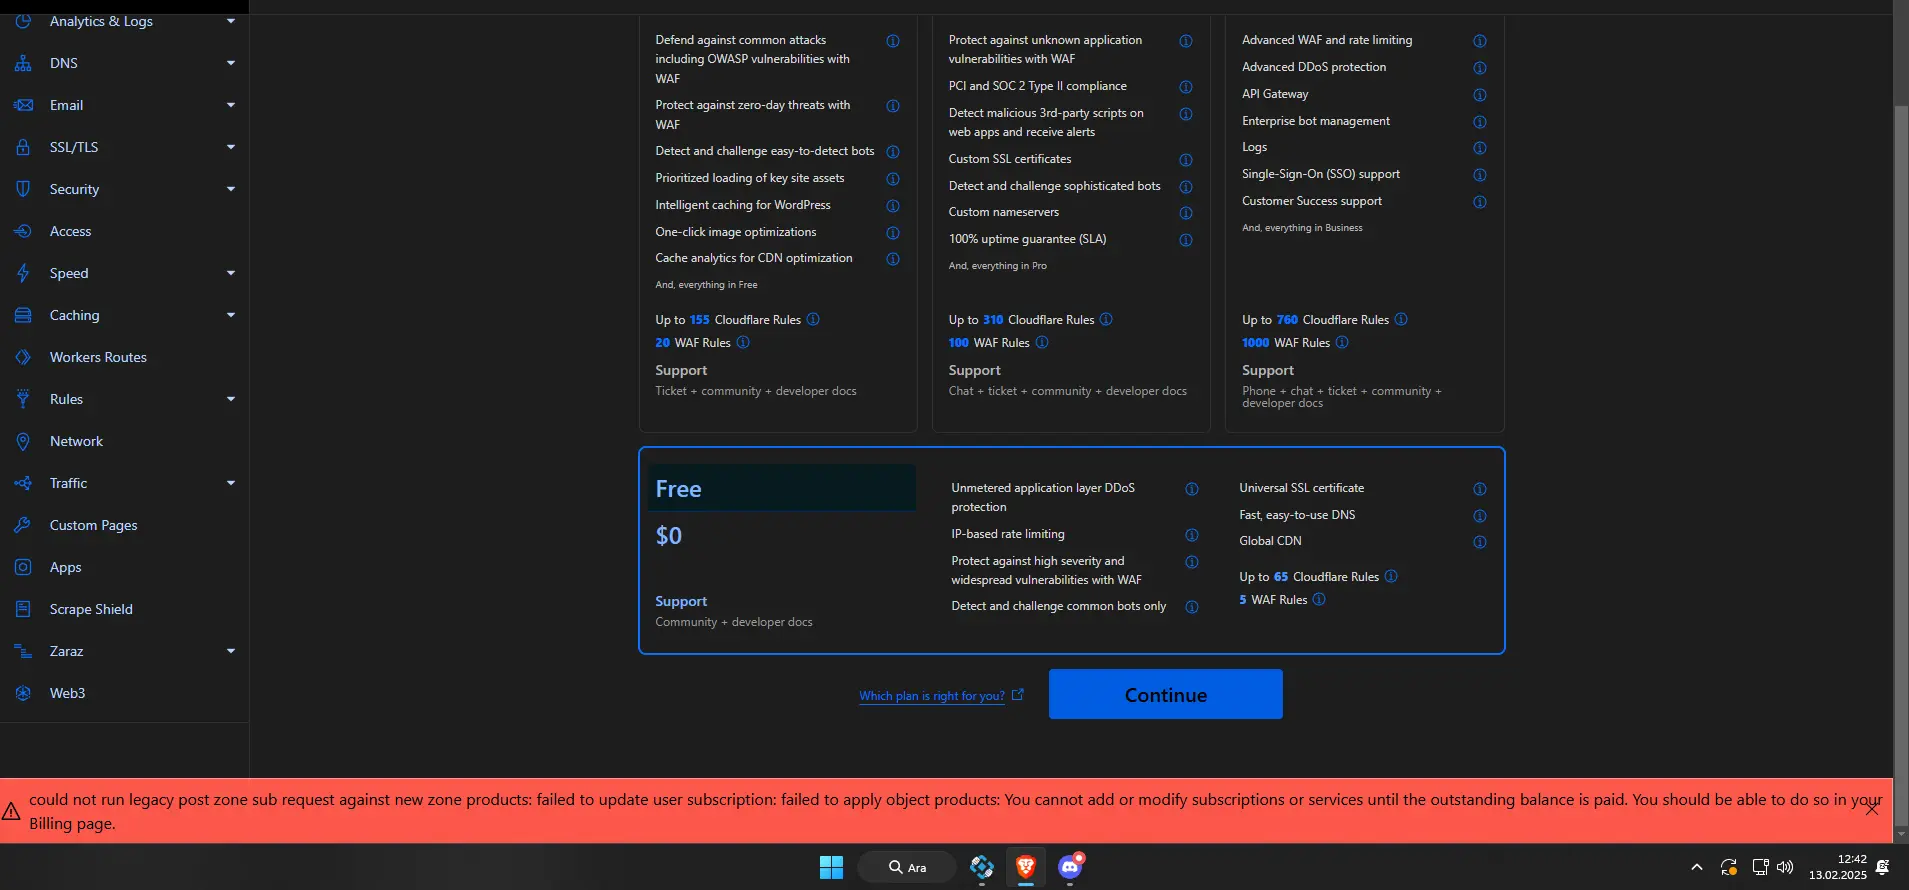Click the Email envelope icon

pos(23,105)
